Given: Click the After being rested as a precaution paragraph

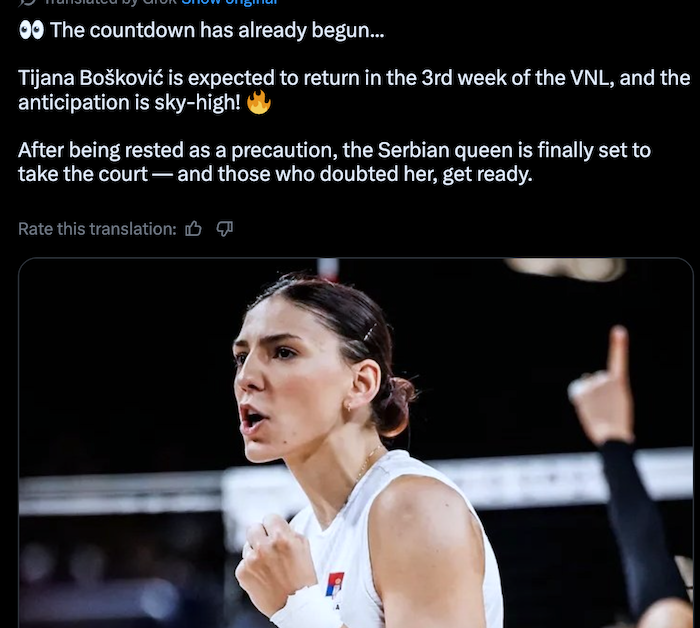Looking at the screenshot, I should 334,162.
